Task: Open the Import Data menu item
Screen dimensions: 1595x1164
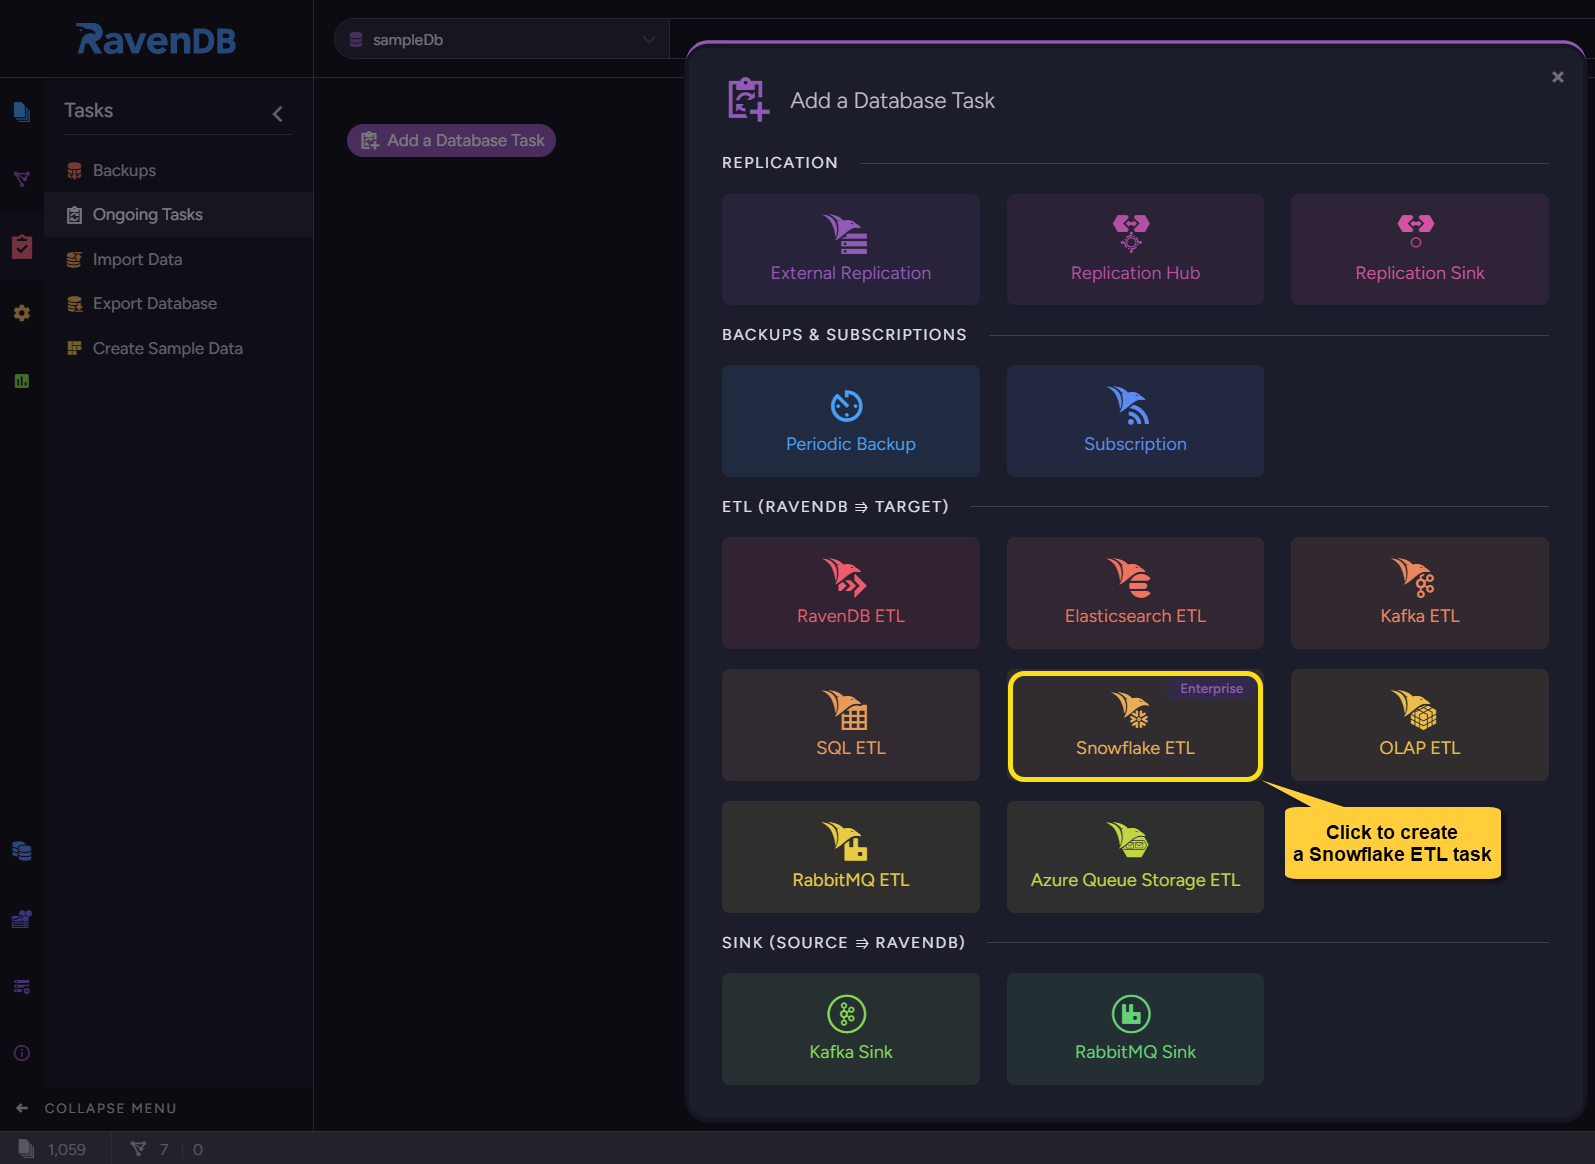Action: click(x=178, y=259)
